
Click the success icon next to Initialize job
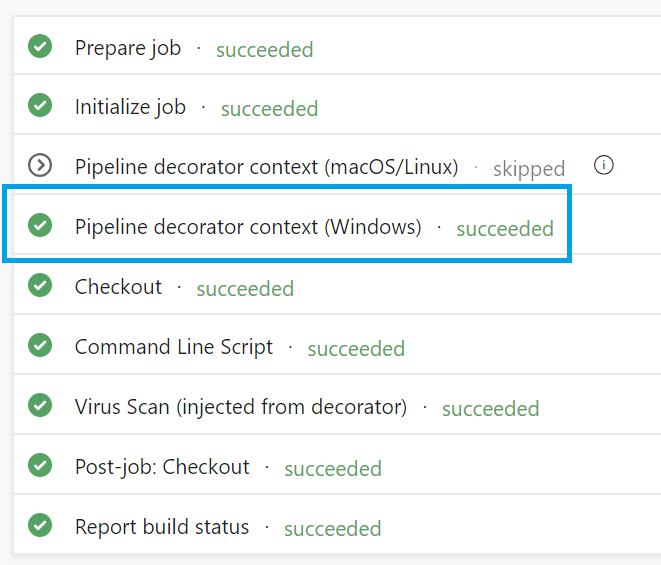tap(40, 106)
